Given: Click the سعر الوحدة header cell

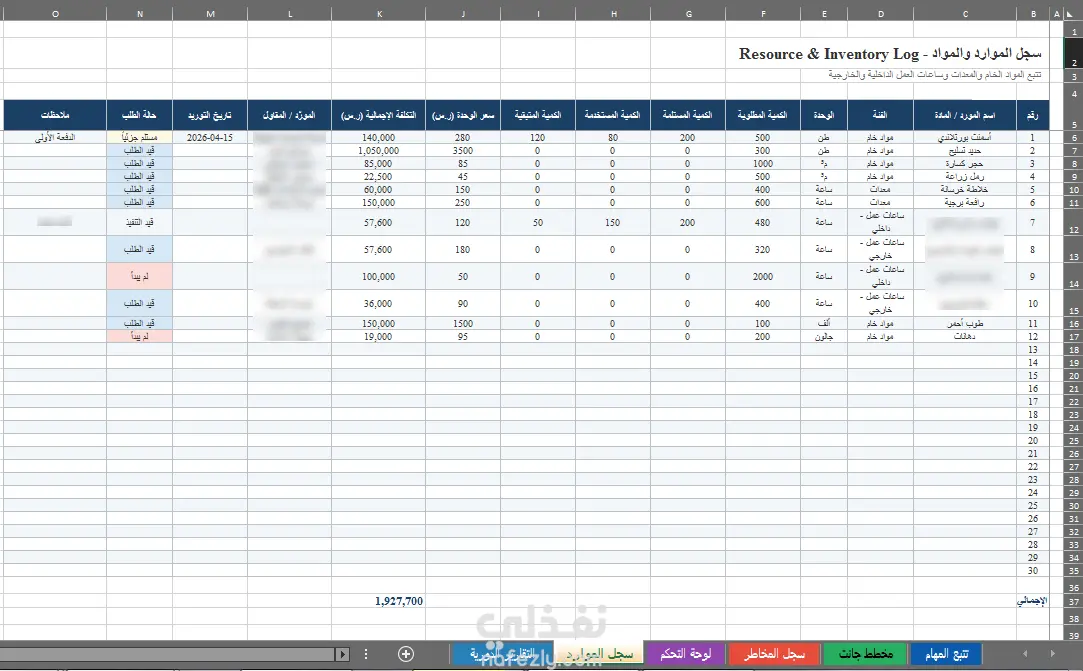Looking at the screenshot, I should (x=463, y=115).
